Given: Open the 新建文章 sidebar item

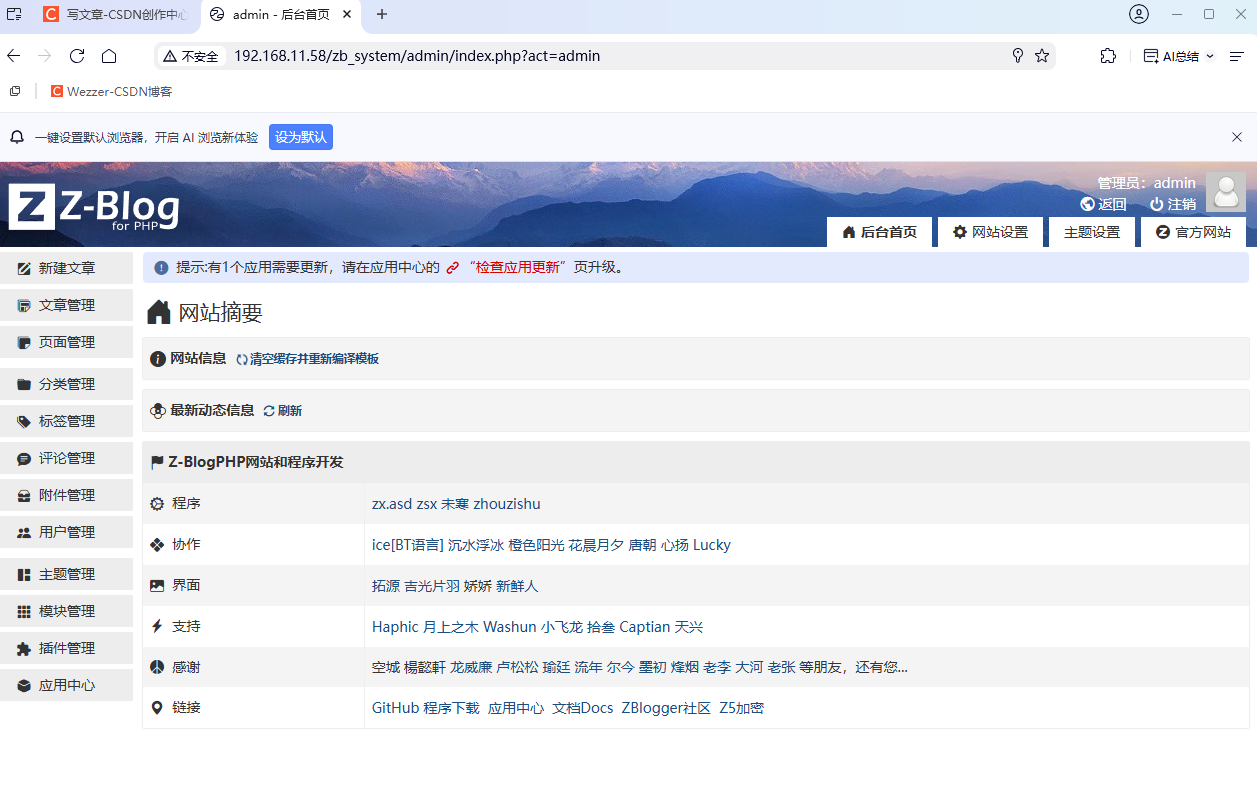Looking at the screenshot, I should pyautogui.click(x=66, y=268).
